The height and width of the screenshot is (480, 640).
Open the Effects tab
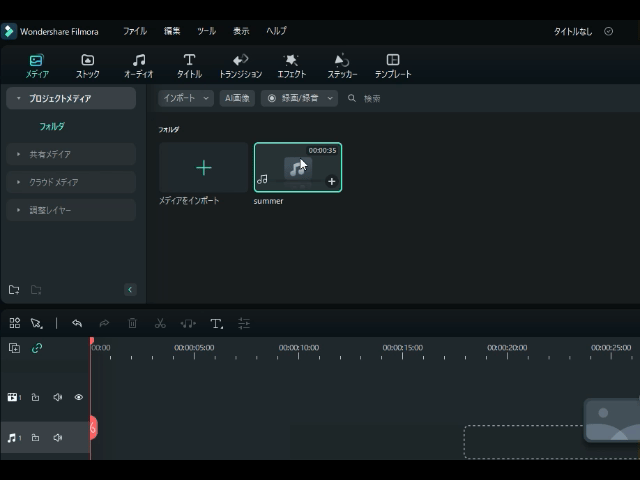(291, 66)
